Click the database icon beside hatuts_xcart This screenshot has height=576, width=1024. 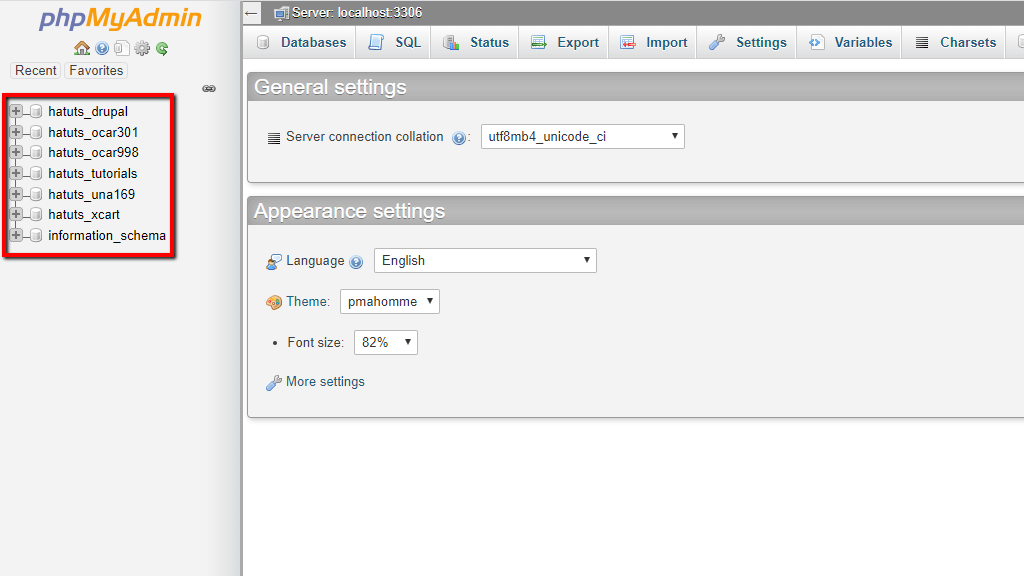pos(36,215)
